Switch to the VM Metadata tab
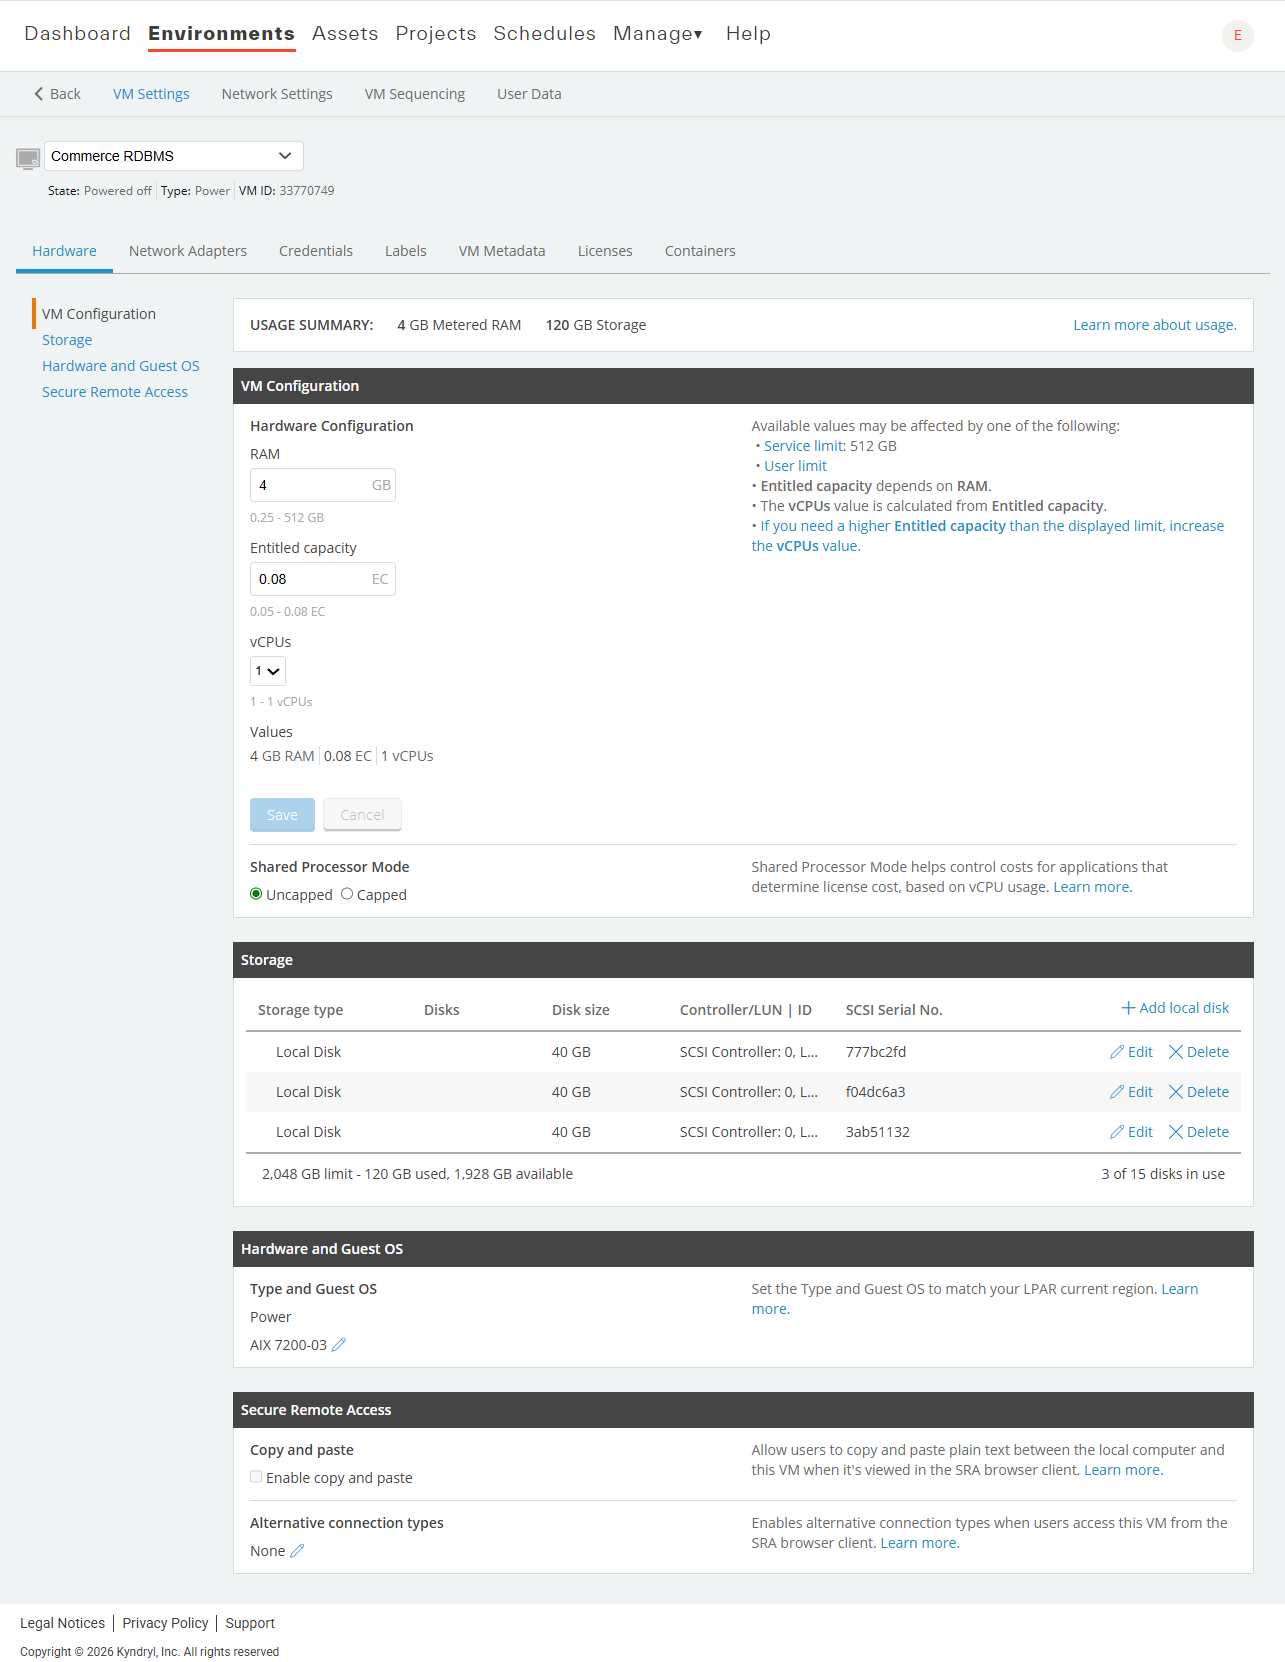 [502, 251]
